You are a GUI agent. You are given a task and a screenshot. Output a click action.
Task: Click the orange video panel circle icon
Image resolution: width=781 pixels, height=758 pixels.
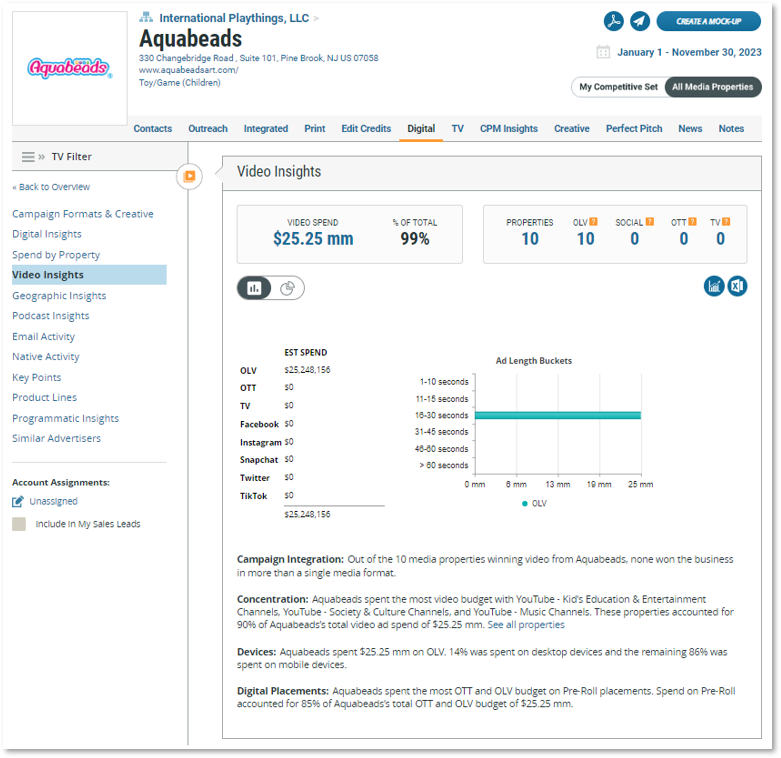(x=189, y=176)
